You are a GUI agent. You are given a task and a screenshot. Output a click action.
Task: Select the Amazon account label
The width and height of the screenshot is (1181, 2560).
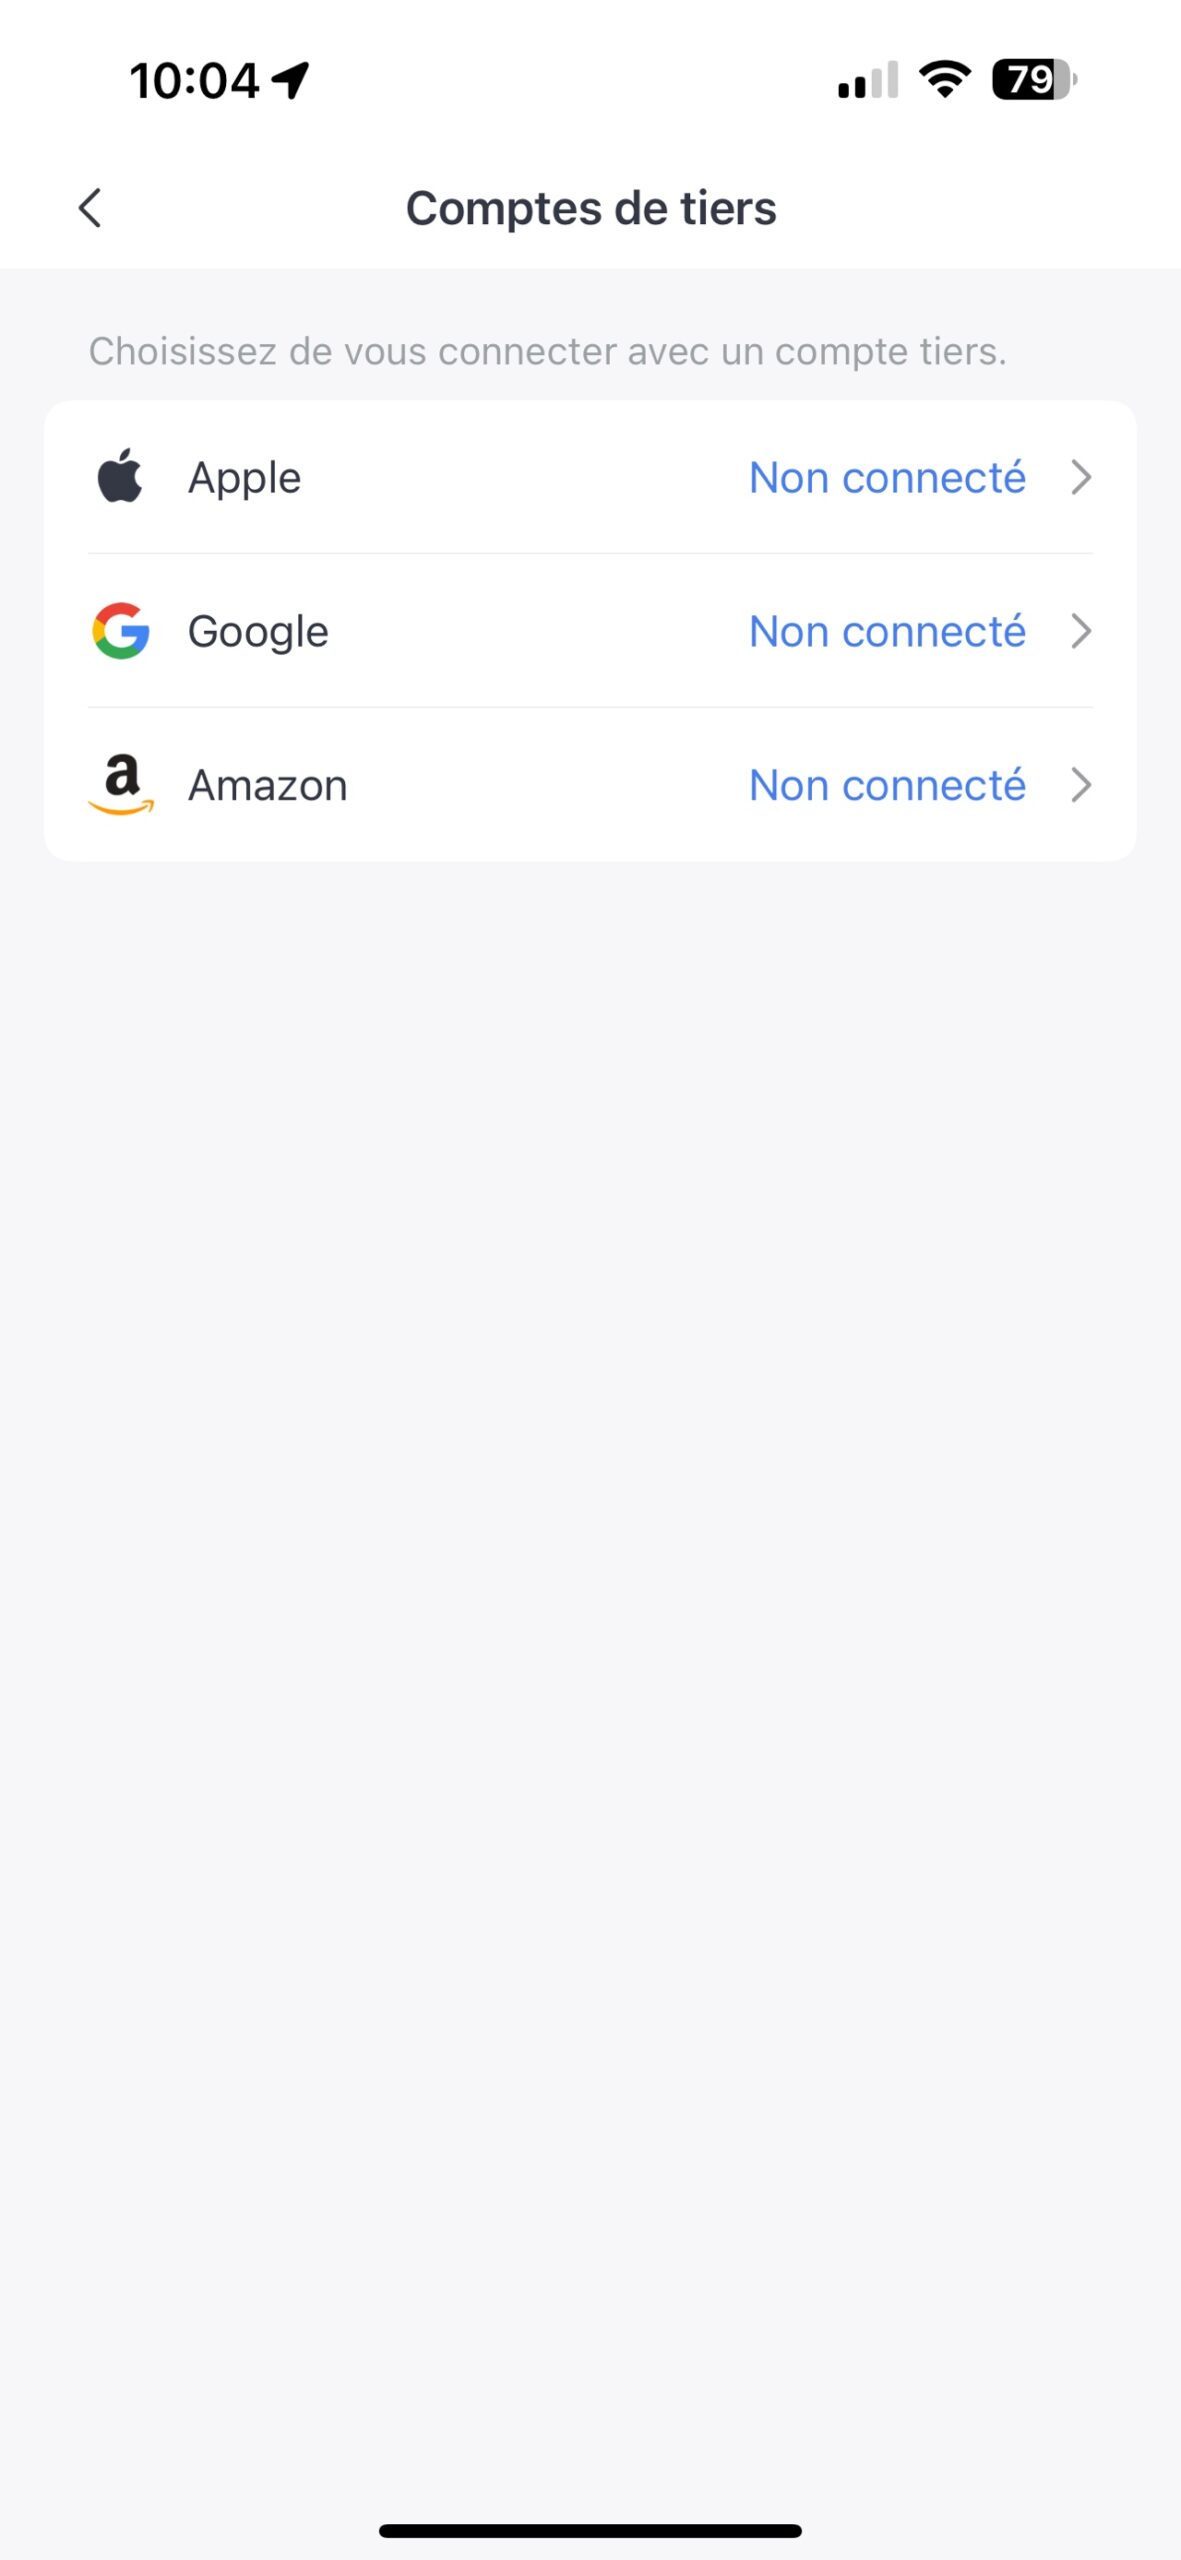click(x=268, y=786)
